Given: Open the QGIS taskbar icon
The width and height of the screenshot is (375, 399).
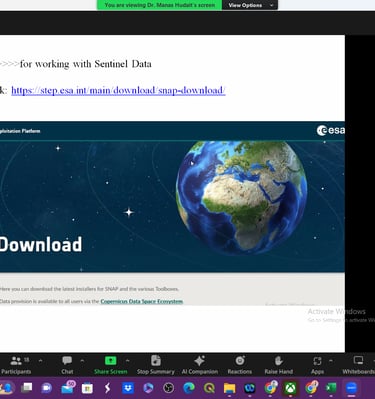Looking at the screenshot, I should (x=209, y=388).
